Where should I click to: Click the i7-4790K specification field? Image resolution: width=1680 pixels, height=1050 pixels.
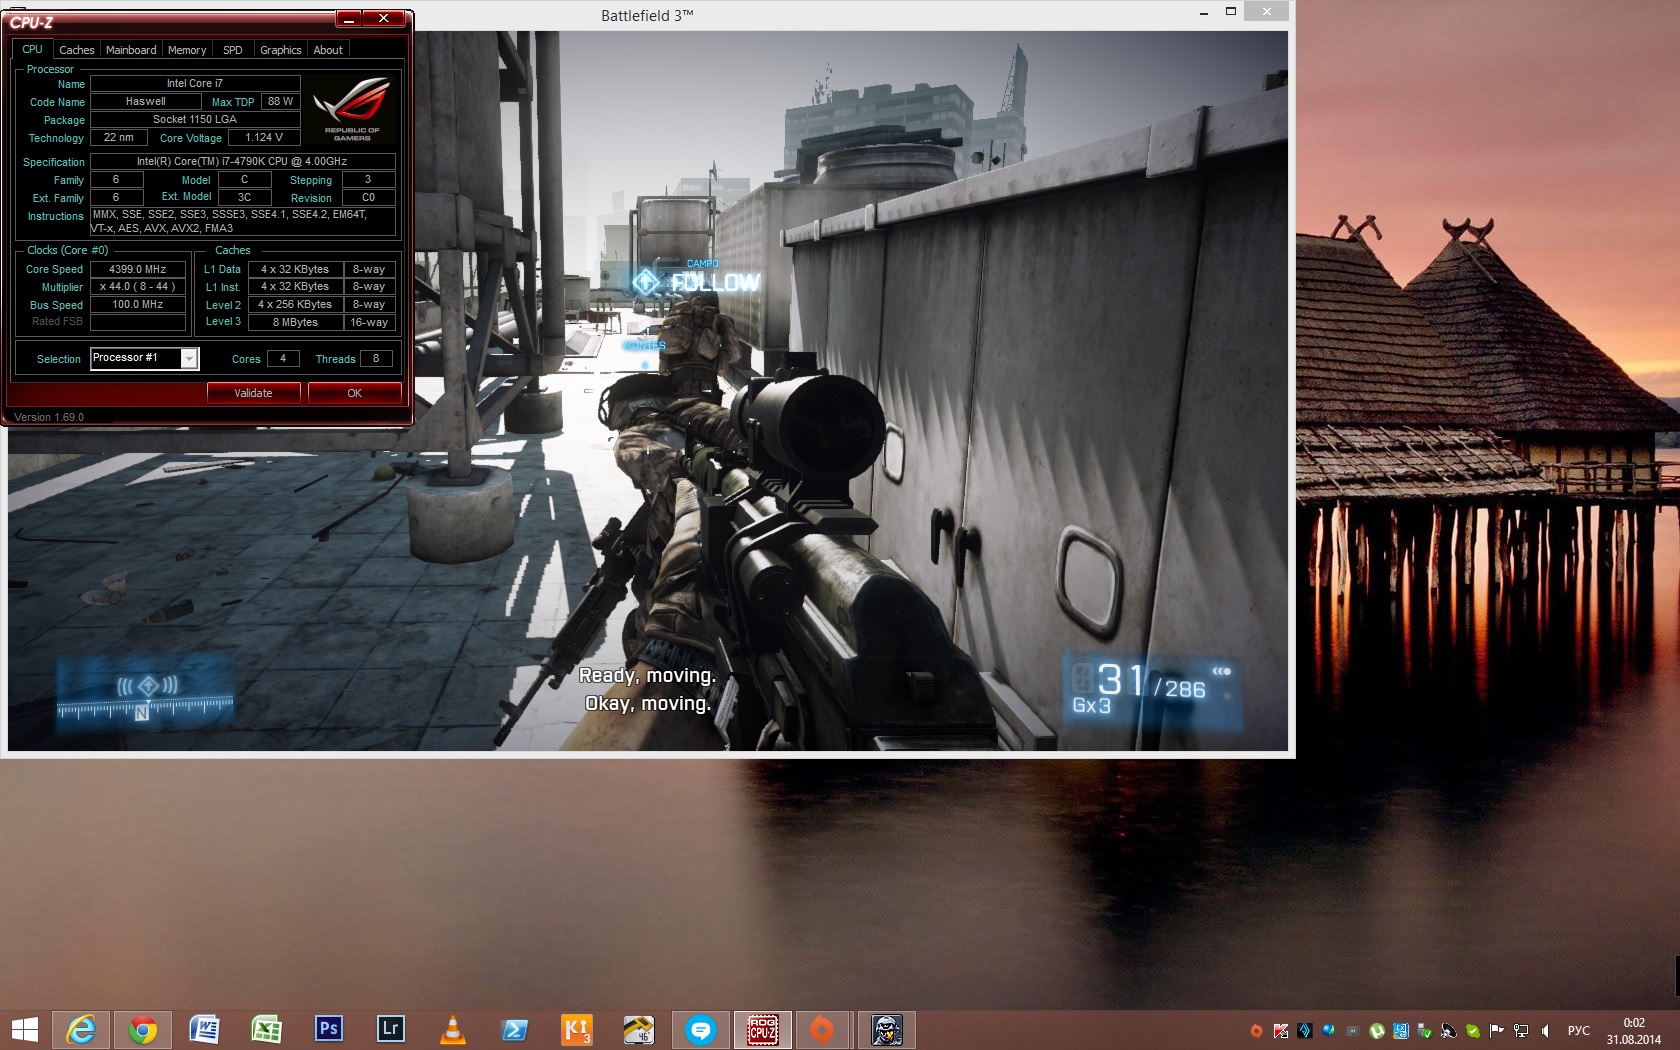click(242, 162)
